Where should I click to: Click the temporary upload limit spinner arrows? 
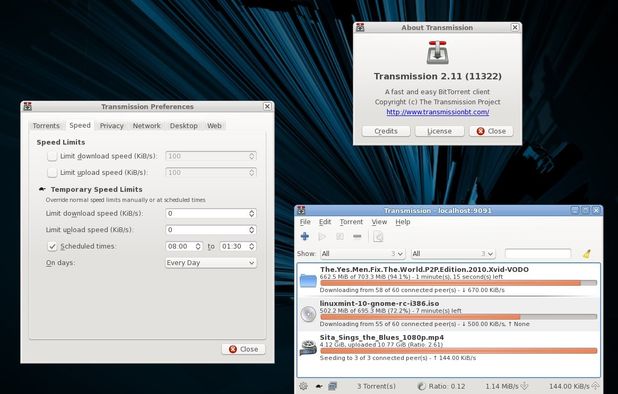[251, 230]
